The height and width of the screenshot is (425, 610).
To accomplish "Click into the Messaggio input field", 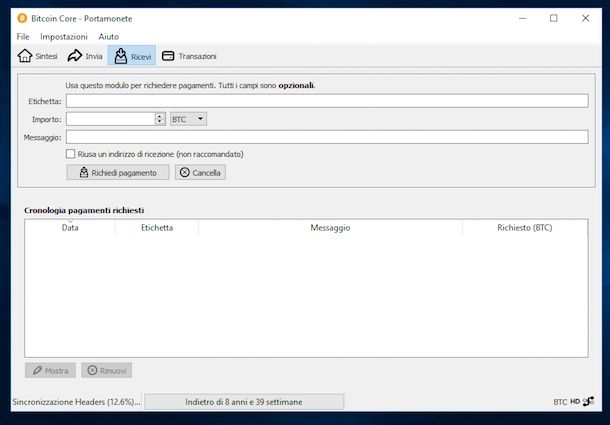I will 327,137.
